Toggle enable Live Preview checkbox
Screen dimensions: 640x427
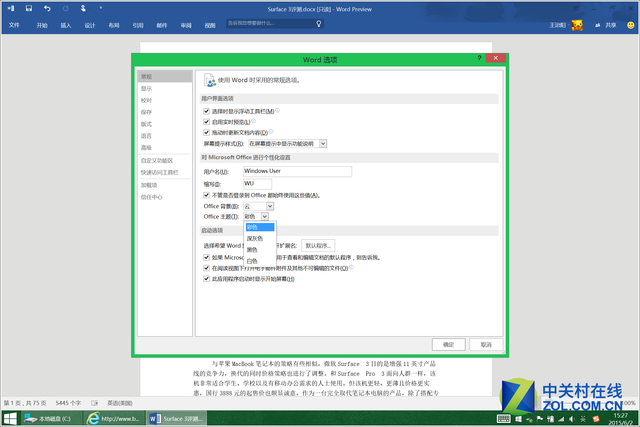pos(207,122)
